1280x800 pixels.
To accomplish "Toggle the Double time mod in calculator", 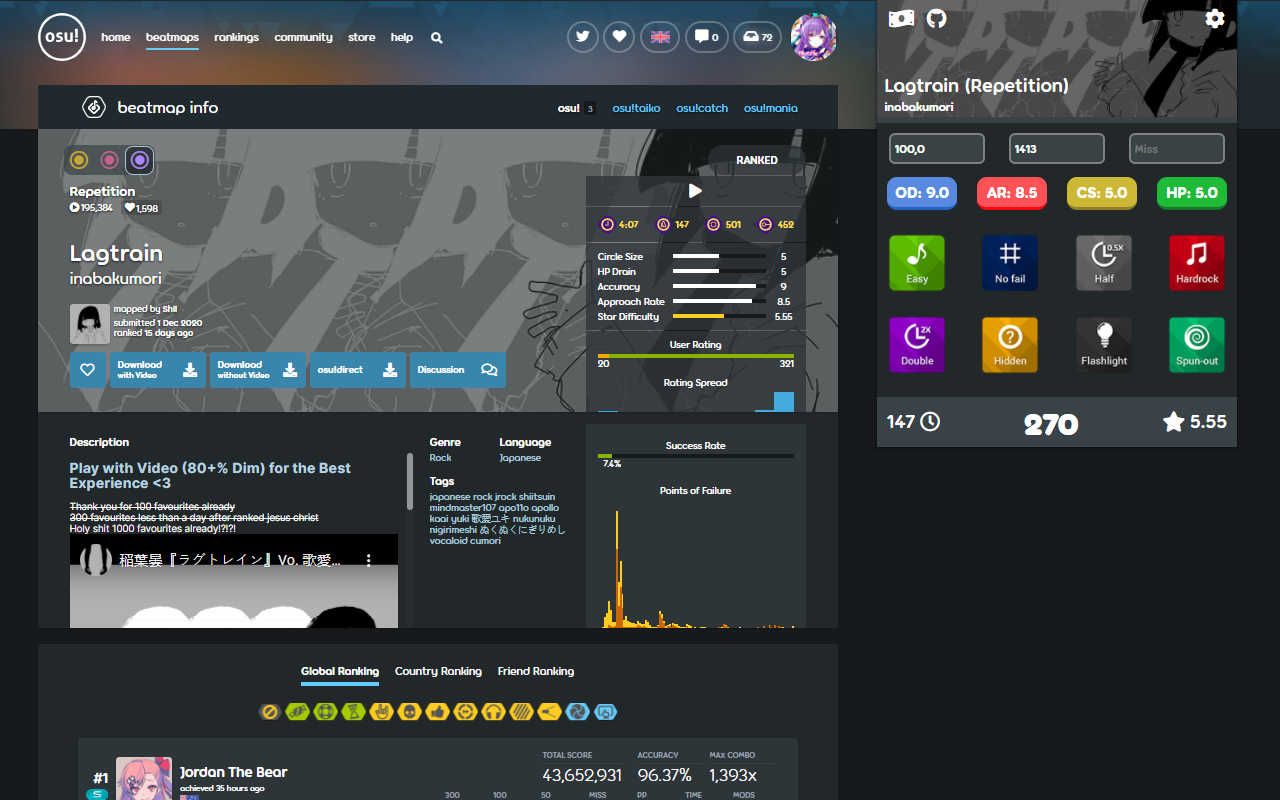I will [917, 345].
